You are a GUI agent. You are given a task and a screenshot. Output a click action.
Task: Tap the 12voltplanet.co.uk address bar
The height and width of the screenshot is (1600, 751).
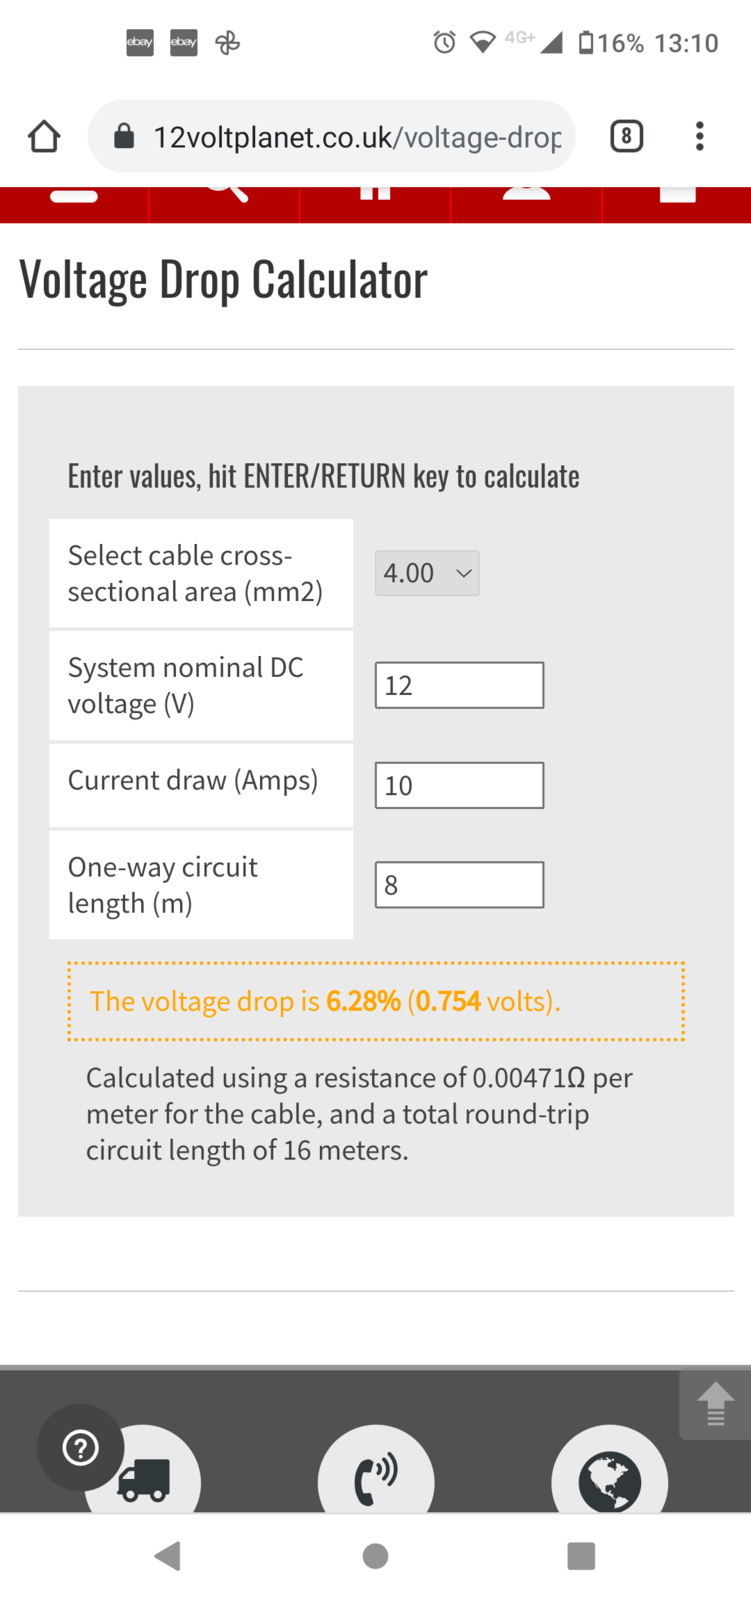(355, 136)
